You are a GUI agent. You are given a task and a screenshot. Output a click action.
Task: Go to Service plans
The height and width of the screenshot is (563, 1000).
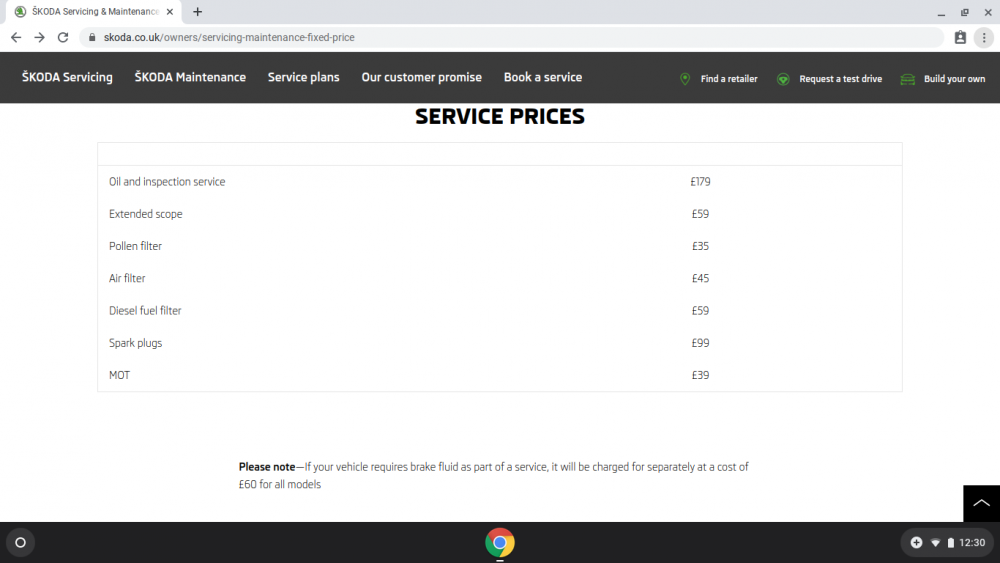point(304,77)
